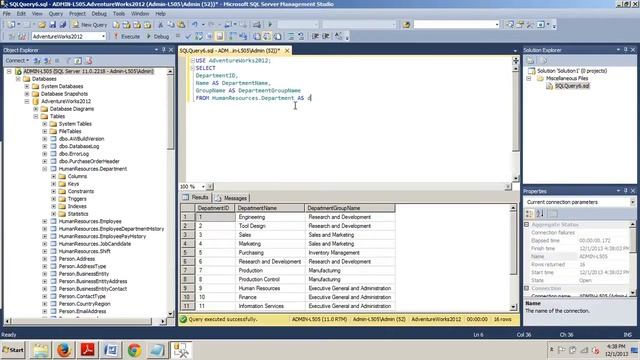Click the Cancel Executing Query stop icon
640x360 pixels.
click(x=178, y=36)
